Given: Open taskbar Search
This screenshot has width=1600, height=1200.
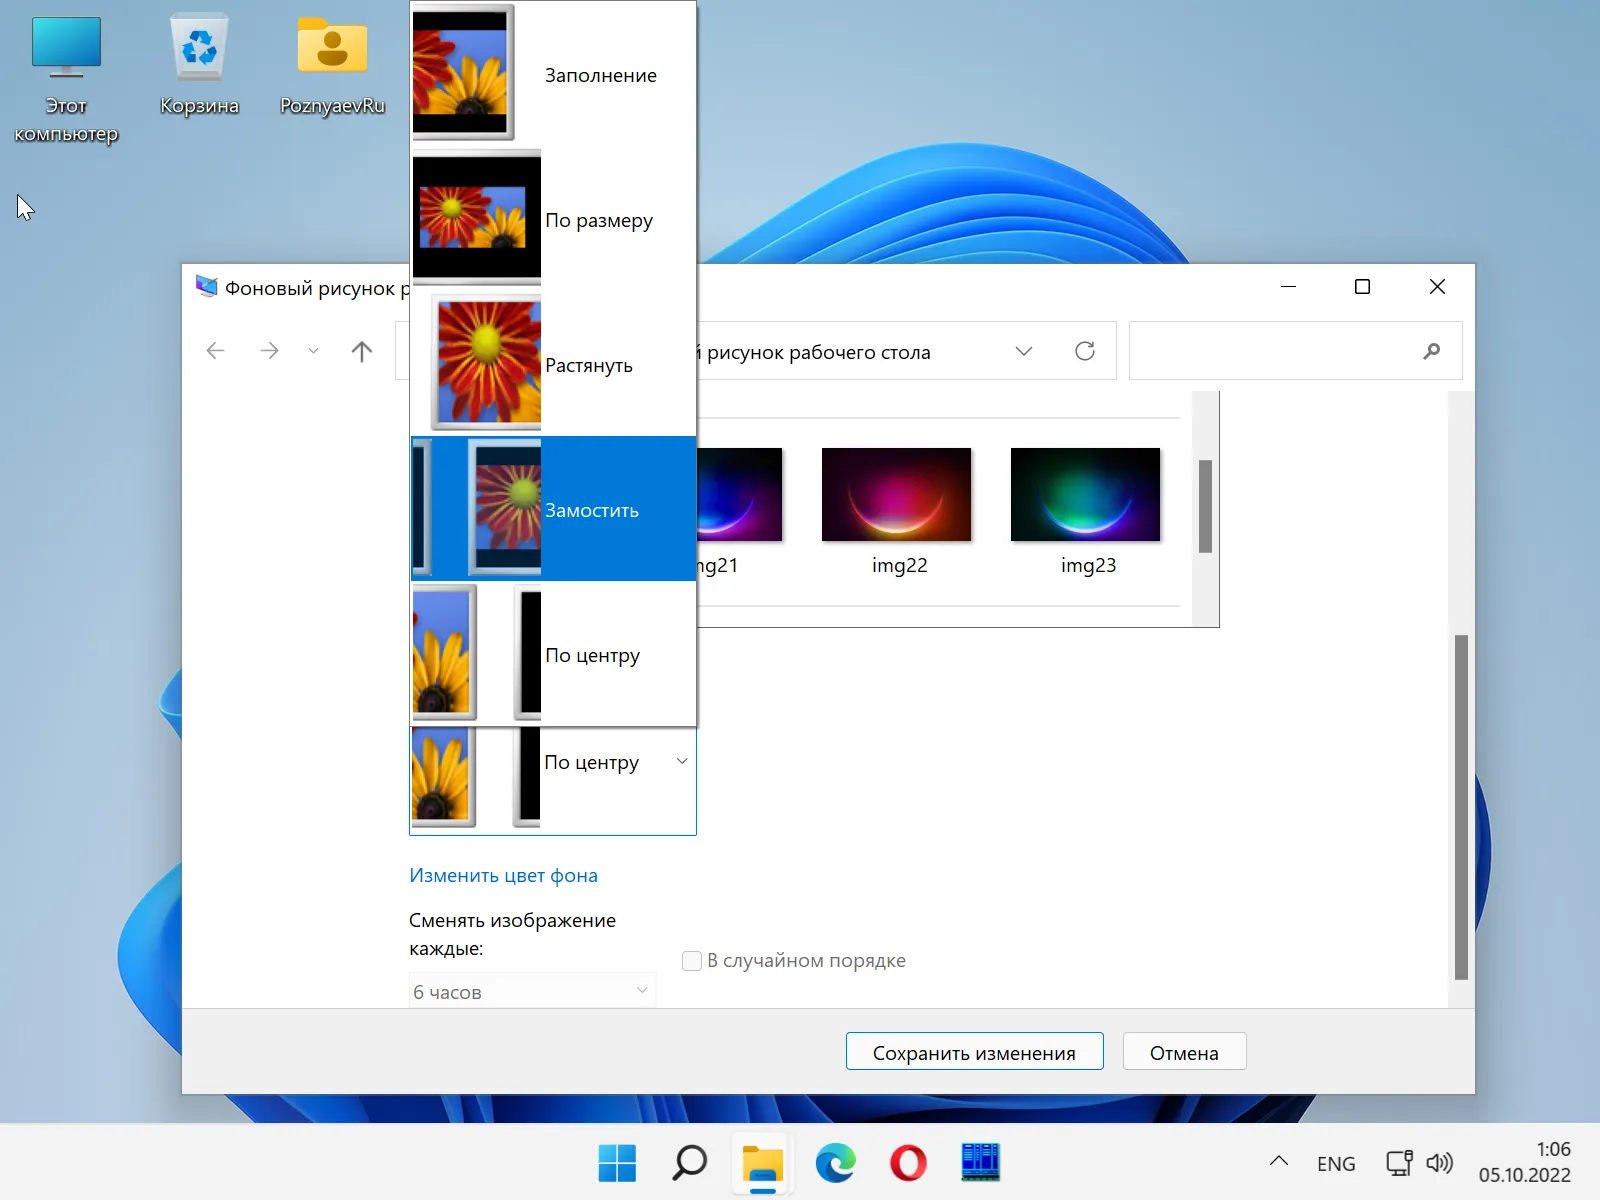Looking at the screenshot, I should click(690, 1163).
